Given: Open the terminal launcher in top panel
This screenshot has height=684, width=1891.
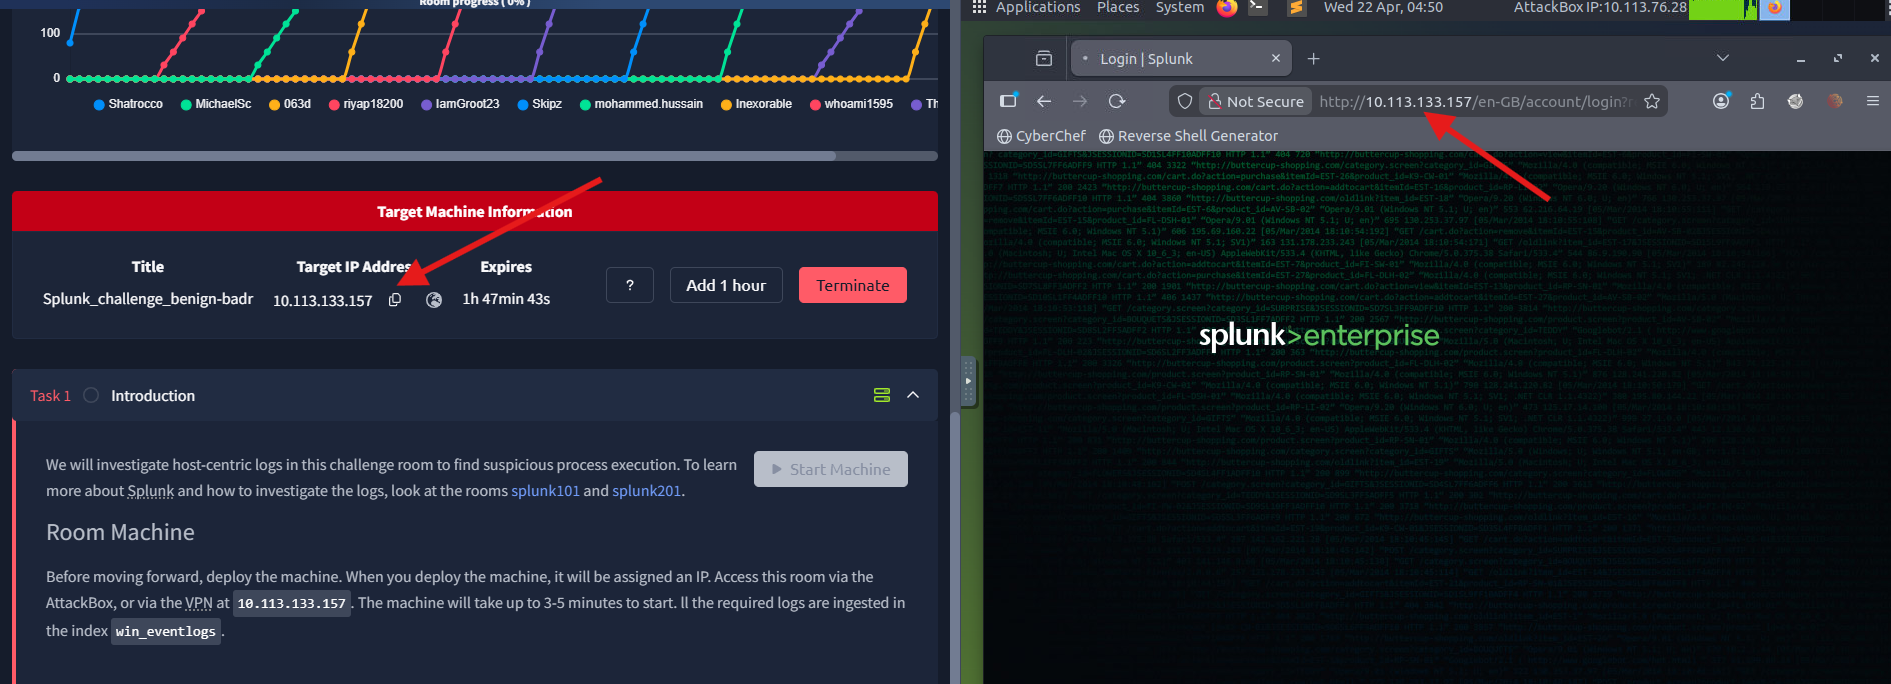Looking at the screenshot, I should coord(1258,8).
